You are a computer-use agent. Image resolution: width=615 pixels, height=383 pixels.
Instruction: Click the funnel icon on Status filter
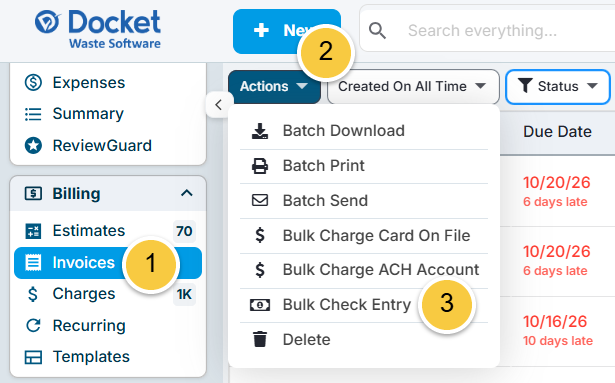525,86
